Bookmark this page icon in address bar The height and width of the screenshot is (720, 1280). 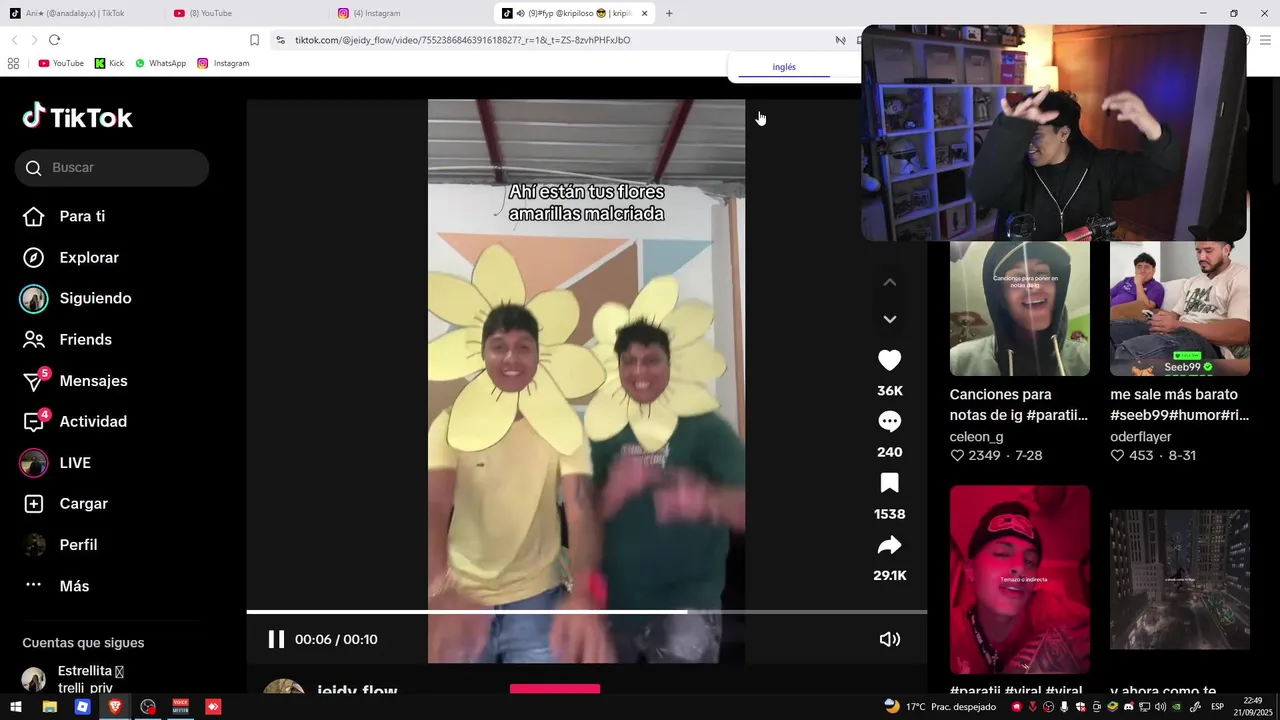click(x=254, y=40)
